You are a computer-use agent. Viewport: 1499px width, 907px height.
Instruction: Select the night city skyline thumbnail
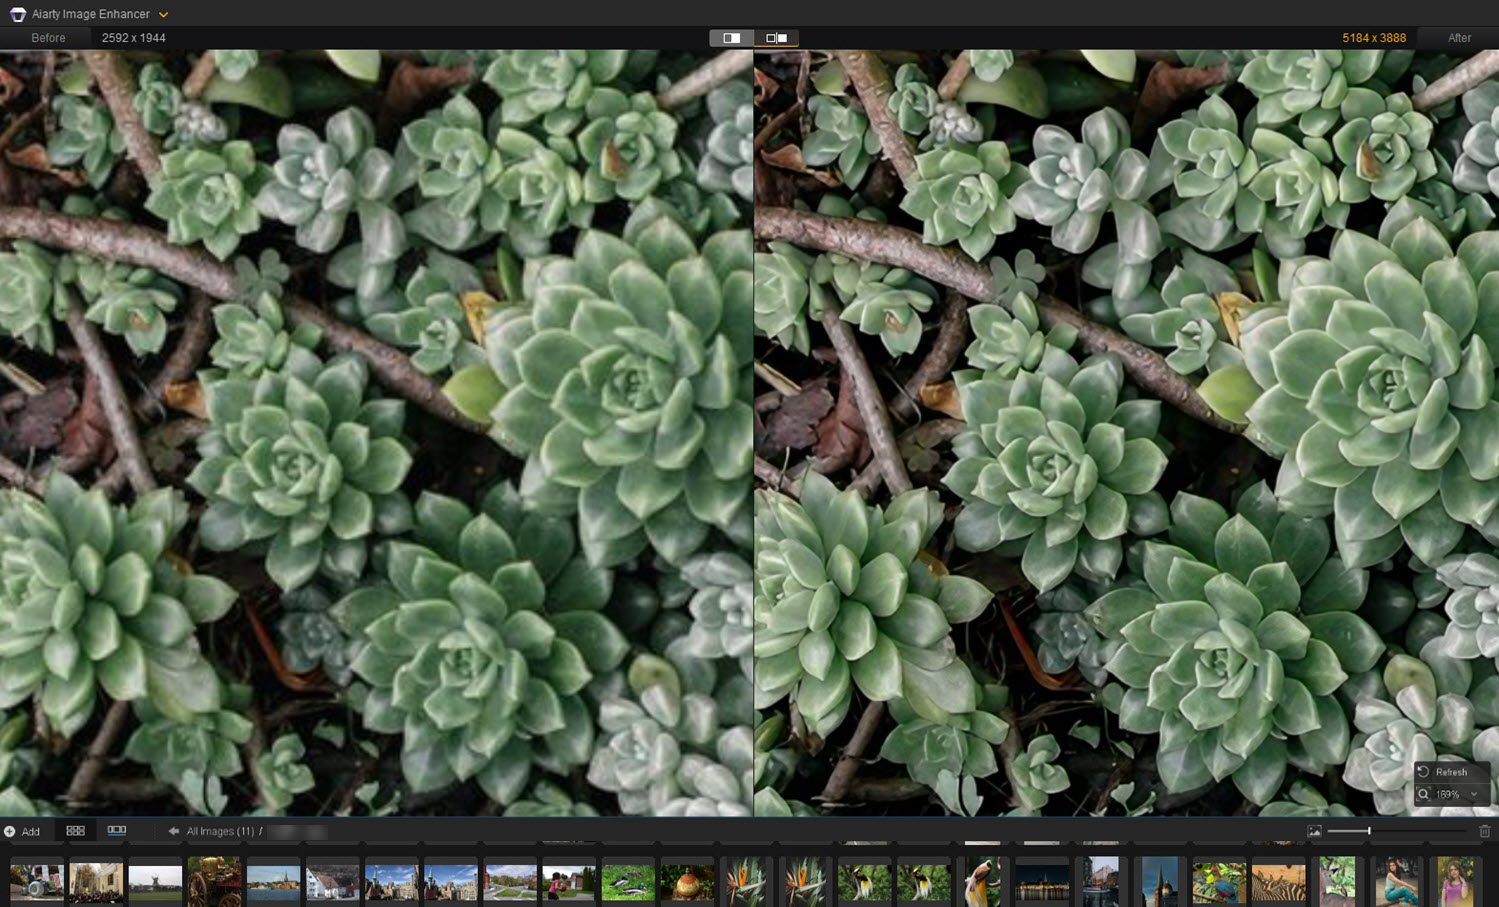[1042, 882]
